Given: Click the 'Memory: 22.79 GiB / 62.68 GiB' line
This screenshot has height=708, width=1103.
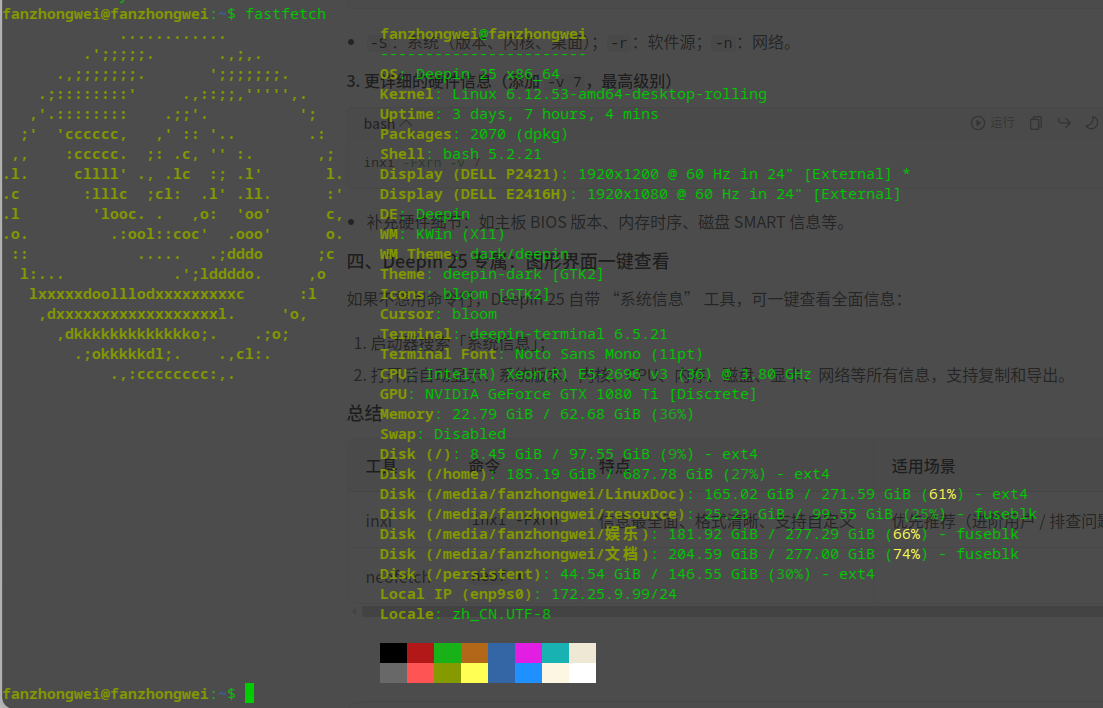Looking at the screenshot, I should tap(537, 415).
